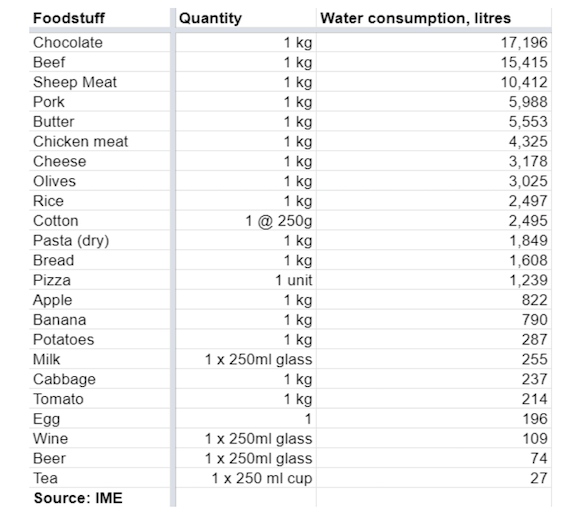Click the Banana row label
The image size is (570, 530).
point(60,320)
